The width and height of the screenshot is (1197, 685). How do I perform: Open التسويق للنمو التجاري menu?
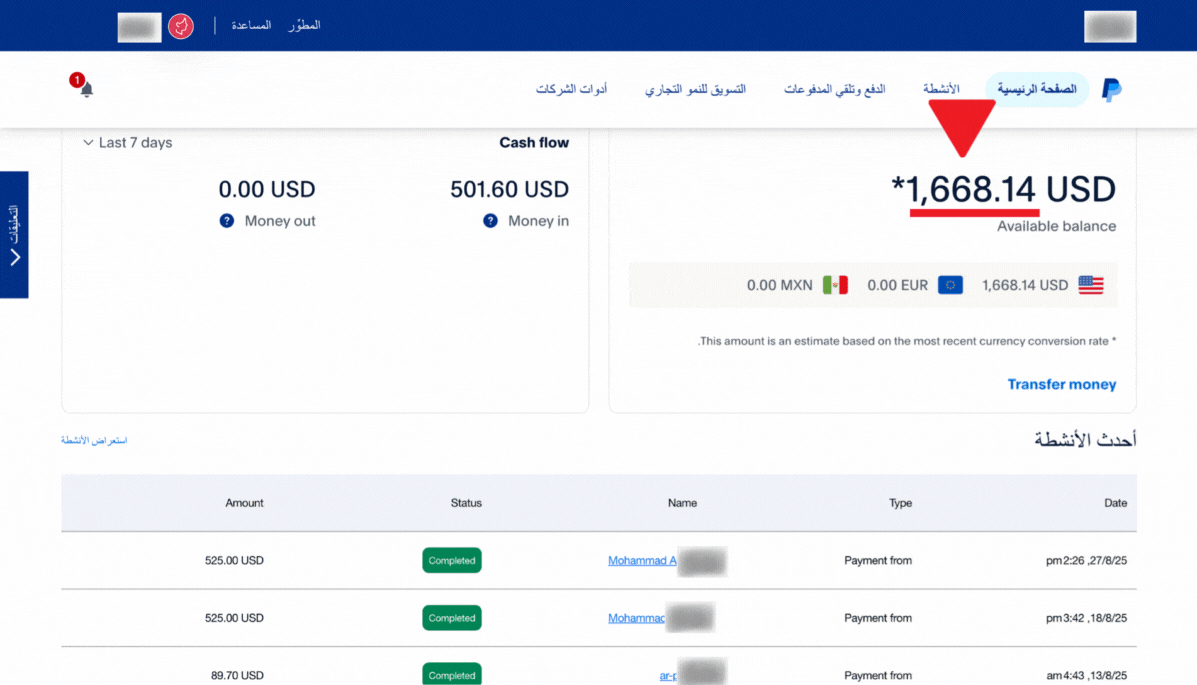point(695,90)
